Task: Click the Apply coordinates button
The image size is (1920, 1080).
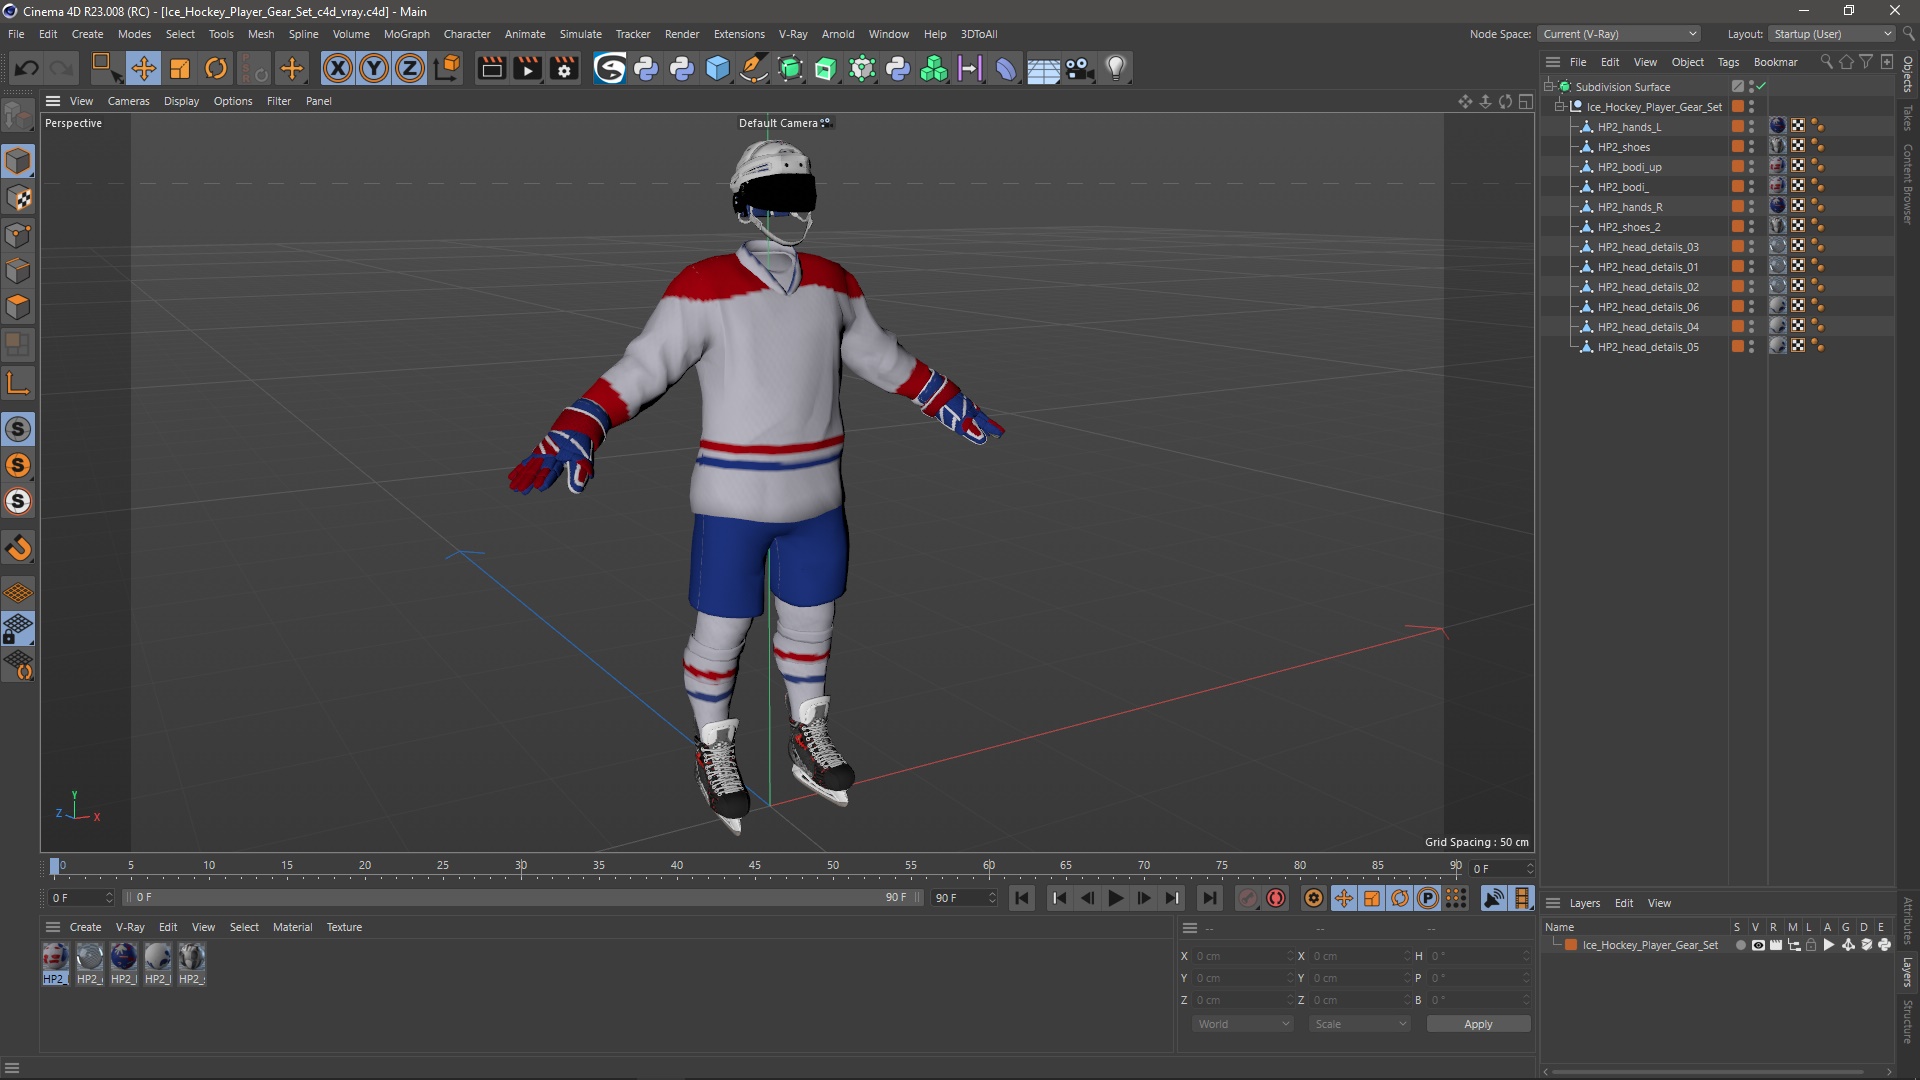Action: (1477, 1024)
